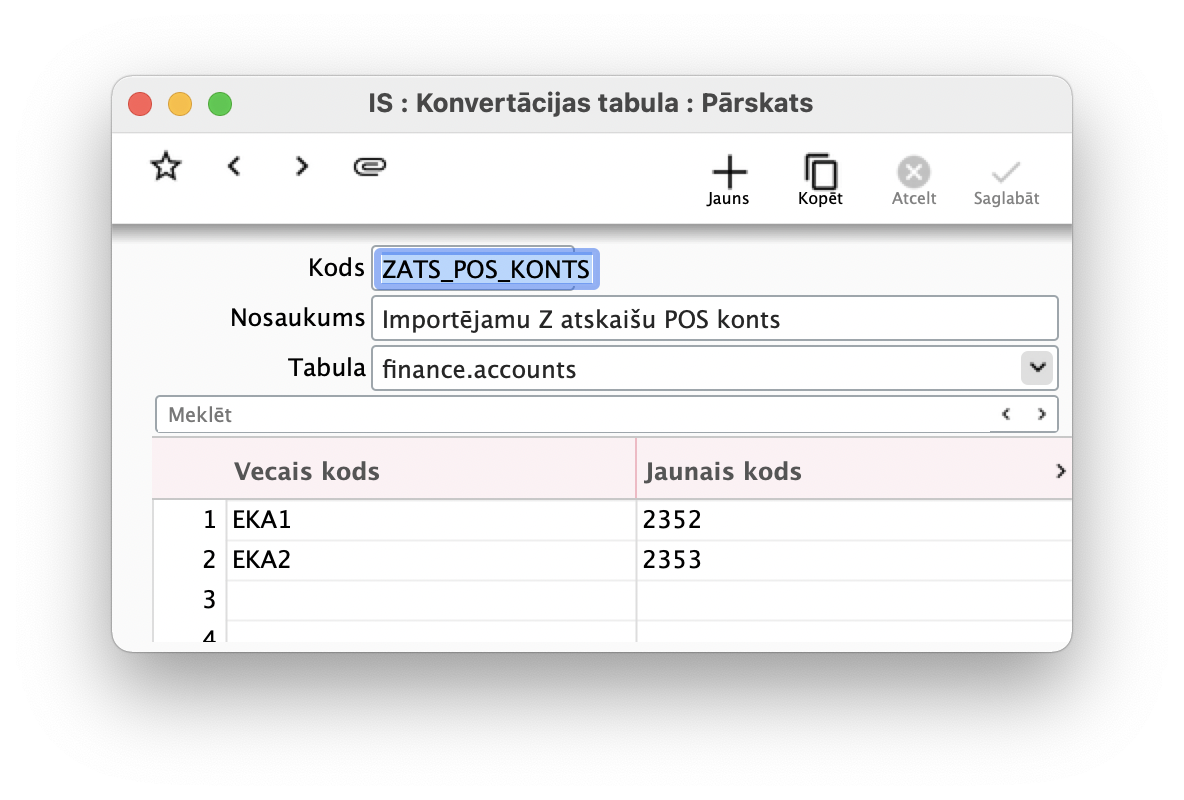Cancel changes with Atcelt
The height and width of the screenshot is (800, 1184).
click(x=914, y=181)
